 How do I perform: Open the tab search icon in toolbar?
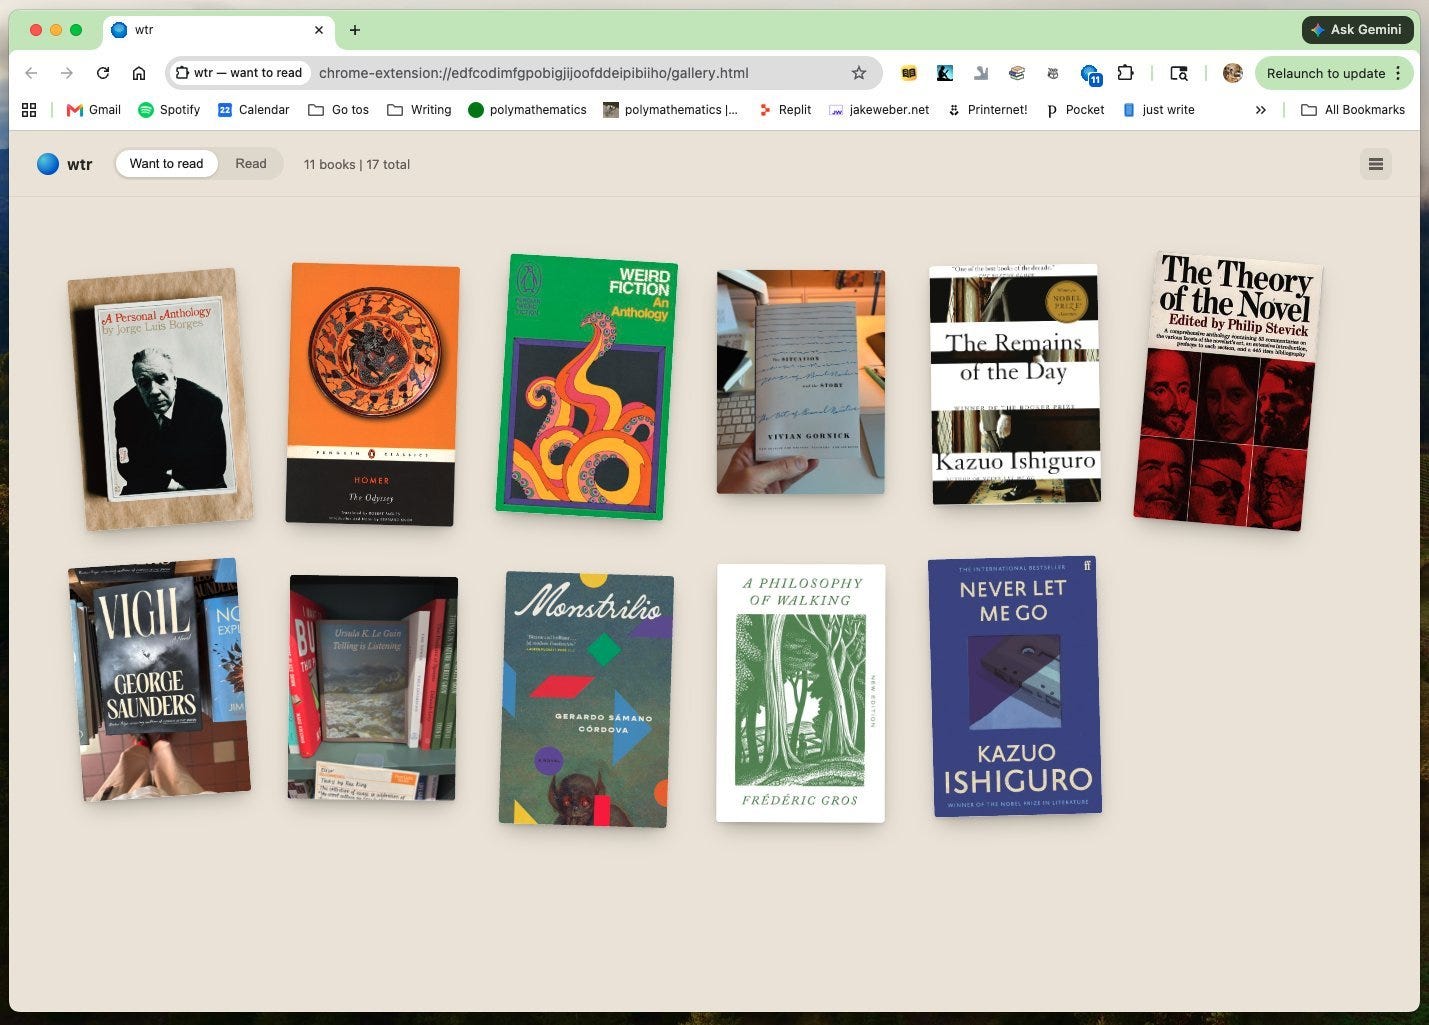[x=1179, y=73]
